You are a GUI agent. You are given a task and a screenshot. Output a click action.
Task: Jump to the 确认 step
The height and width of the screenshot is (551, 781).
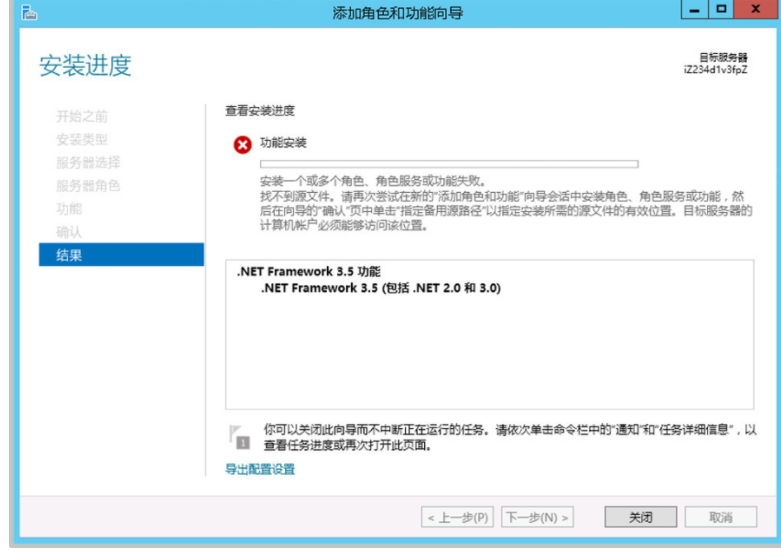coord(69,232)
